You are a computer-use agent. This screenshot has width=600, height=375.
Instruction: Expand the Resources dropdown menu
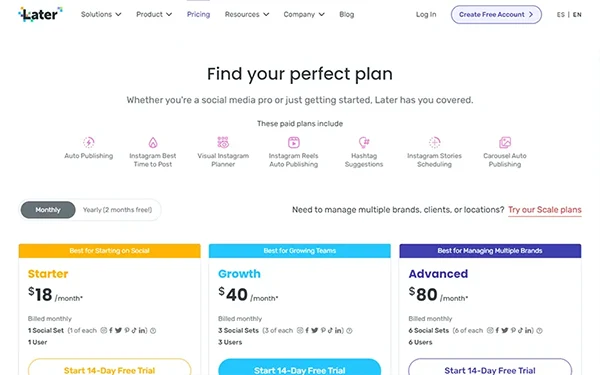click(247, 14)
